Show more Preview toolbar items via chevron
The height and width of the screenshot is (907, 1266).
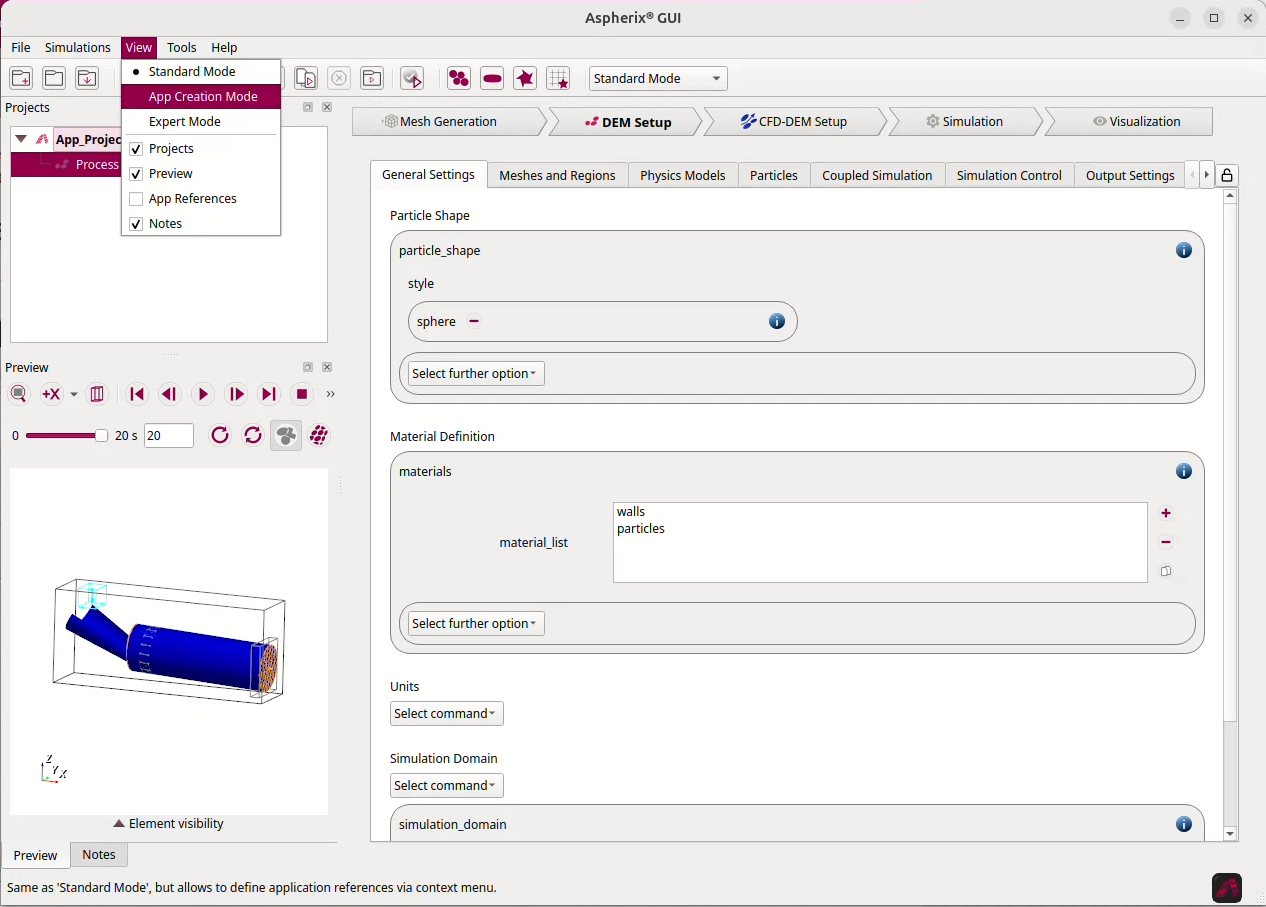[331, 394]
